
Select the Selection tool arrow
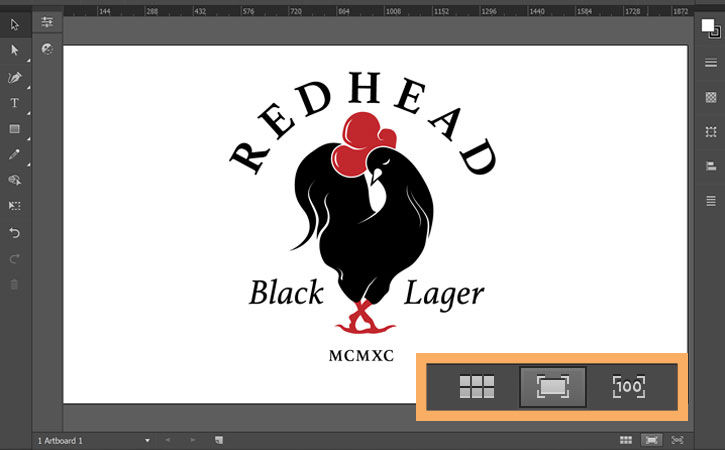pyautogui.click(x=15, y=24)
